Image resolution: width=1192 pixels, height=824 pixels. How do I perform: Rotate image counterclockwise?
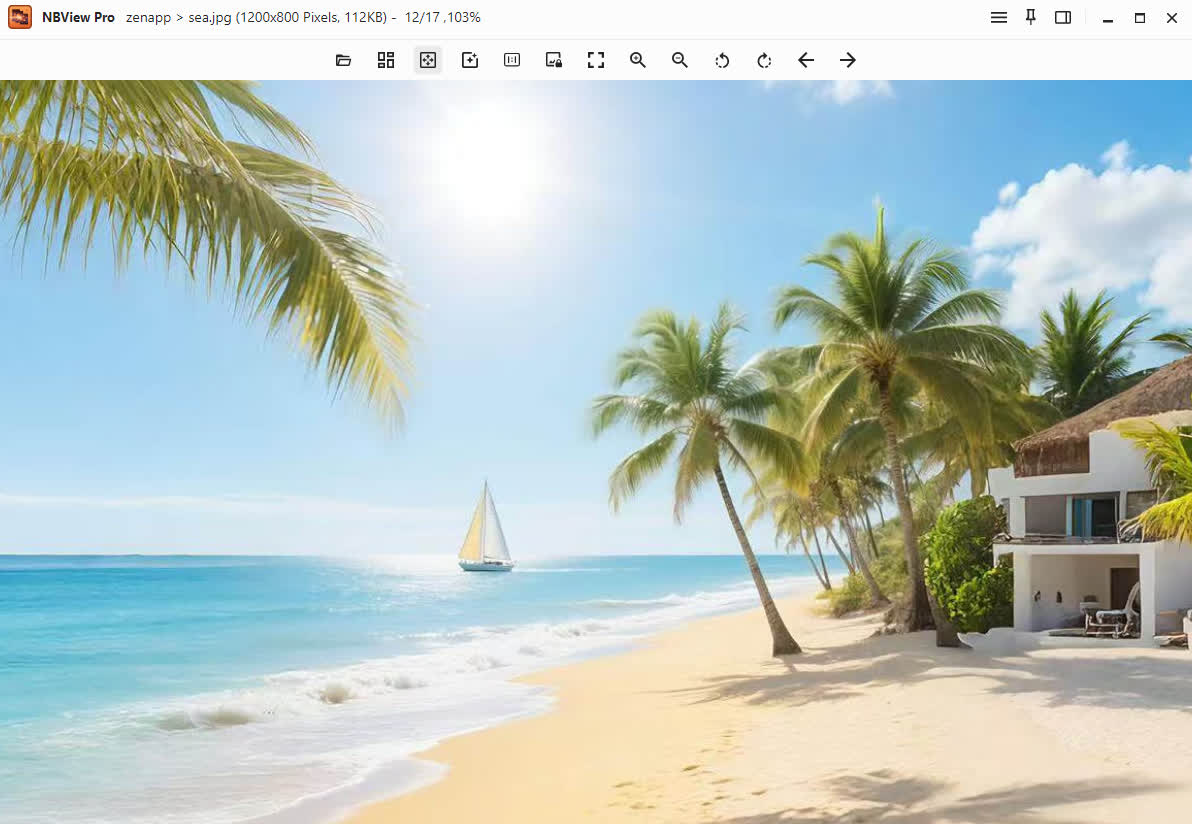(722, 60)
